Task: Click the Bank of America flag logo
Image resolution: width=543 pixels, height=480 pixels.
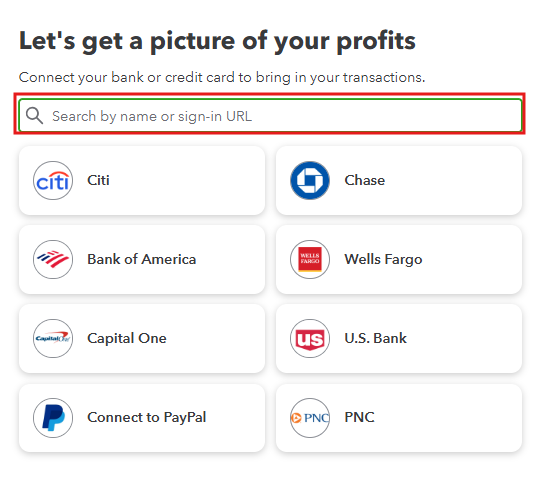Action: click(x=53, y=259)
